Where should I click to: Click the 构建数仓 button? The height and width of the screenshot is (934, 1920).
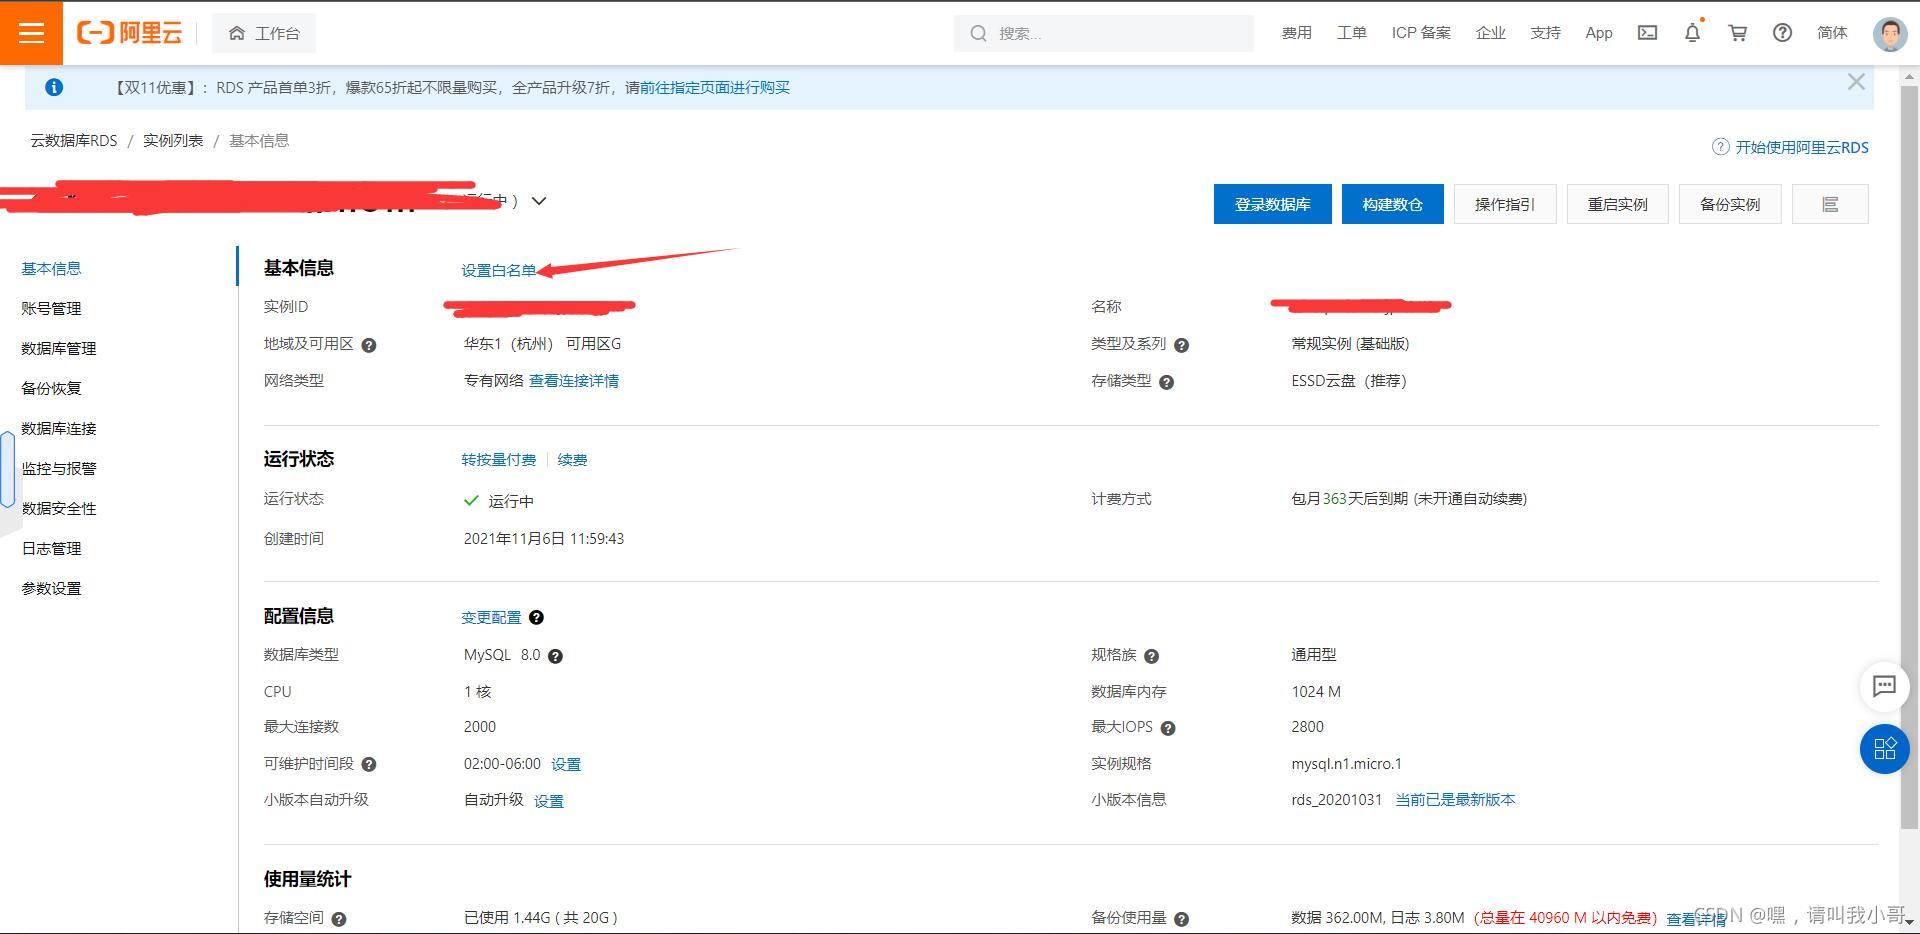(1392, 204)
